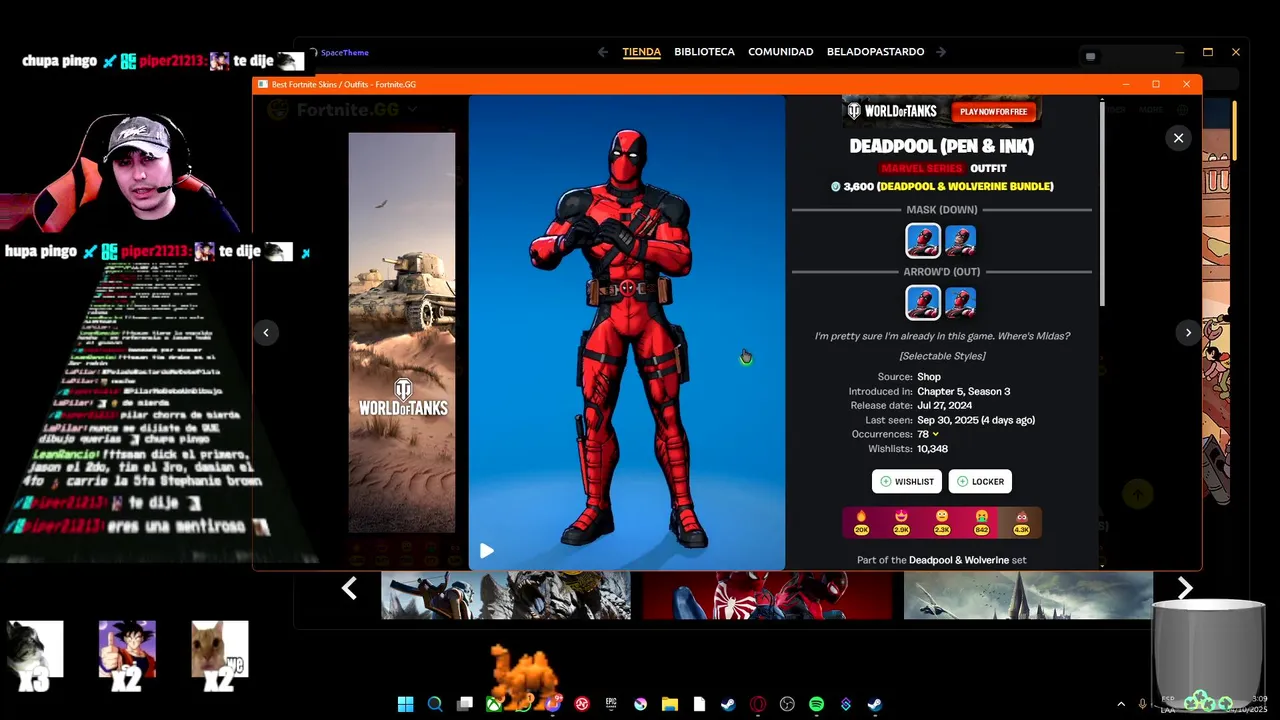This screenshot has height=720, width=1280.
Task: Open the SpaceTheme title in the Steam window
Action: click(x=345, y=53)
